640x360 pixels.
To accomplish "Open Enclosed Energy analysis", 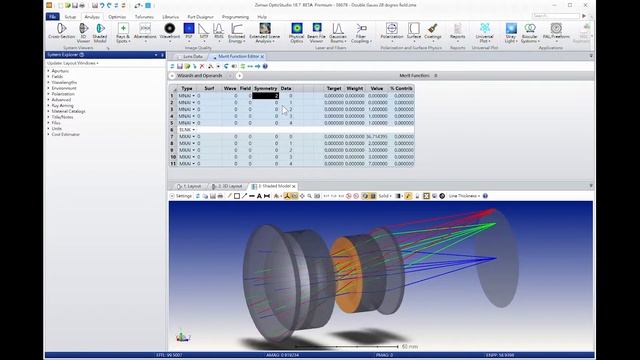I will [x=236, y=33].
